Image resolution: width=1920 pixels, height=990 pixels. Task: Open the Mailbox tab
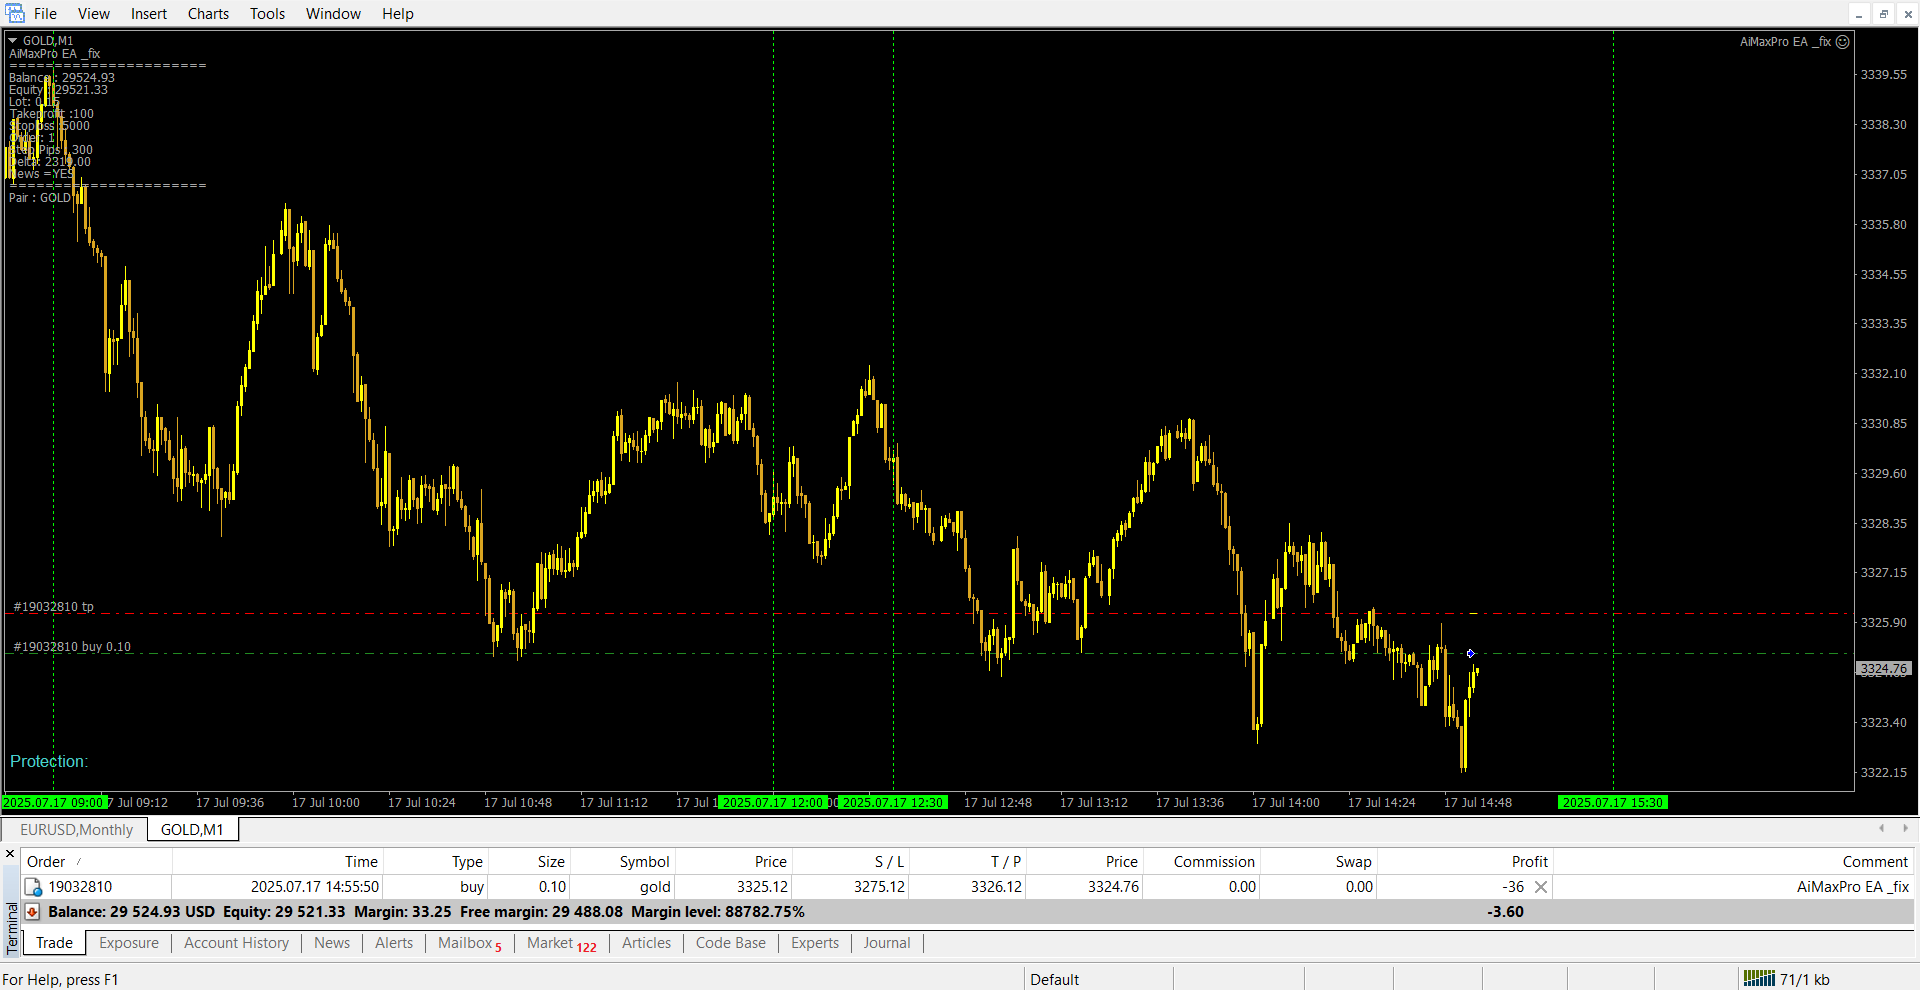[x=466, y=943]
